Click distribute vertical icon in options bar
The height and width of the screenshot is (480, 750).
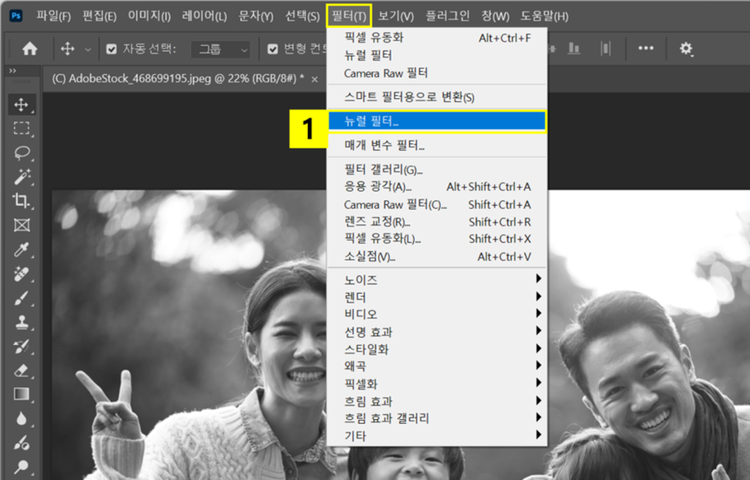(x=606, y=48)
